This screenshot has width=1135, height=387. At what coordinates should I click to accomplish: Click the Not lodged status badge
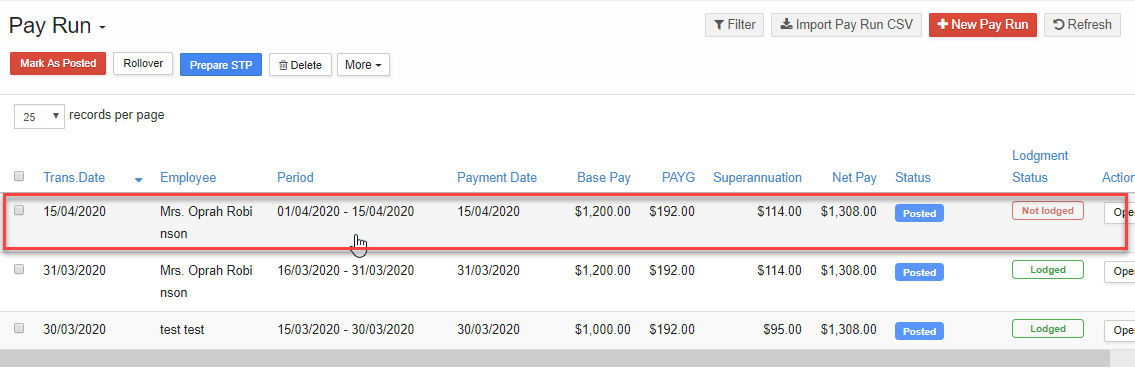(1047, 210)
